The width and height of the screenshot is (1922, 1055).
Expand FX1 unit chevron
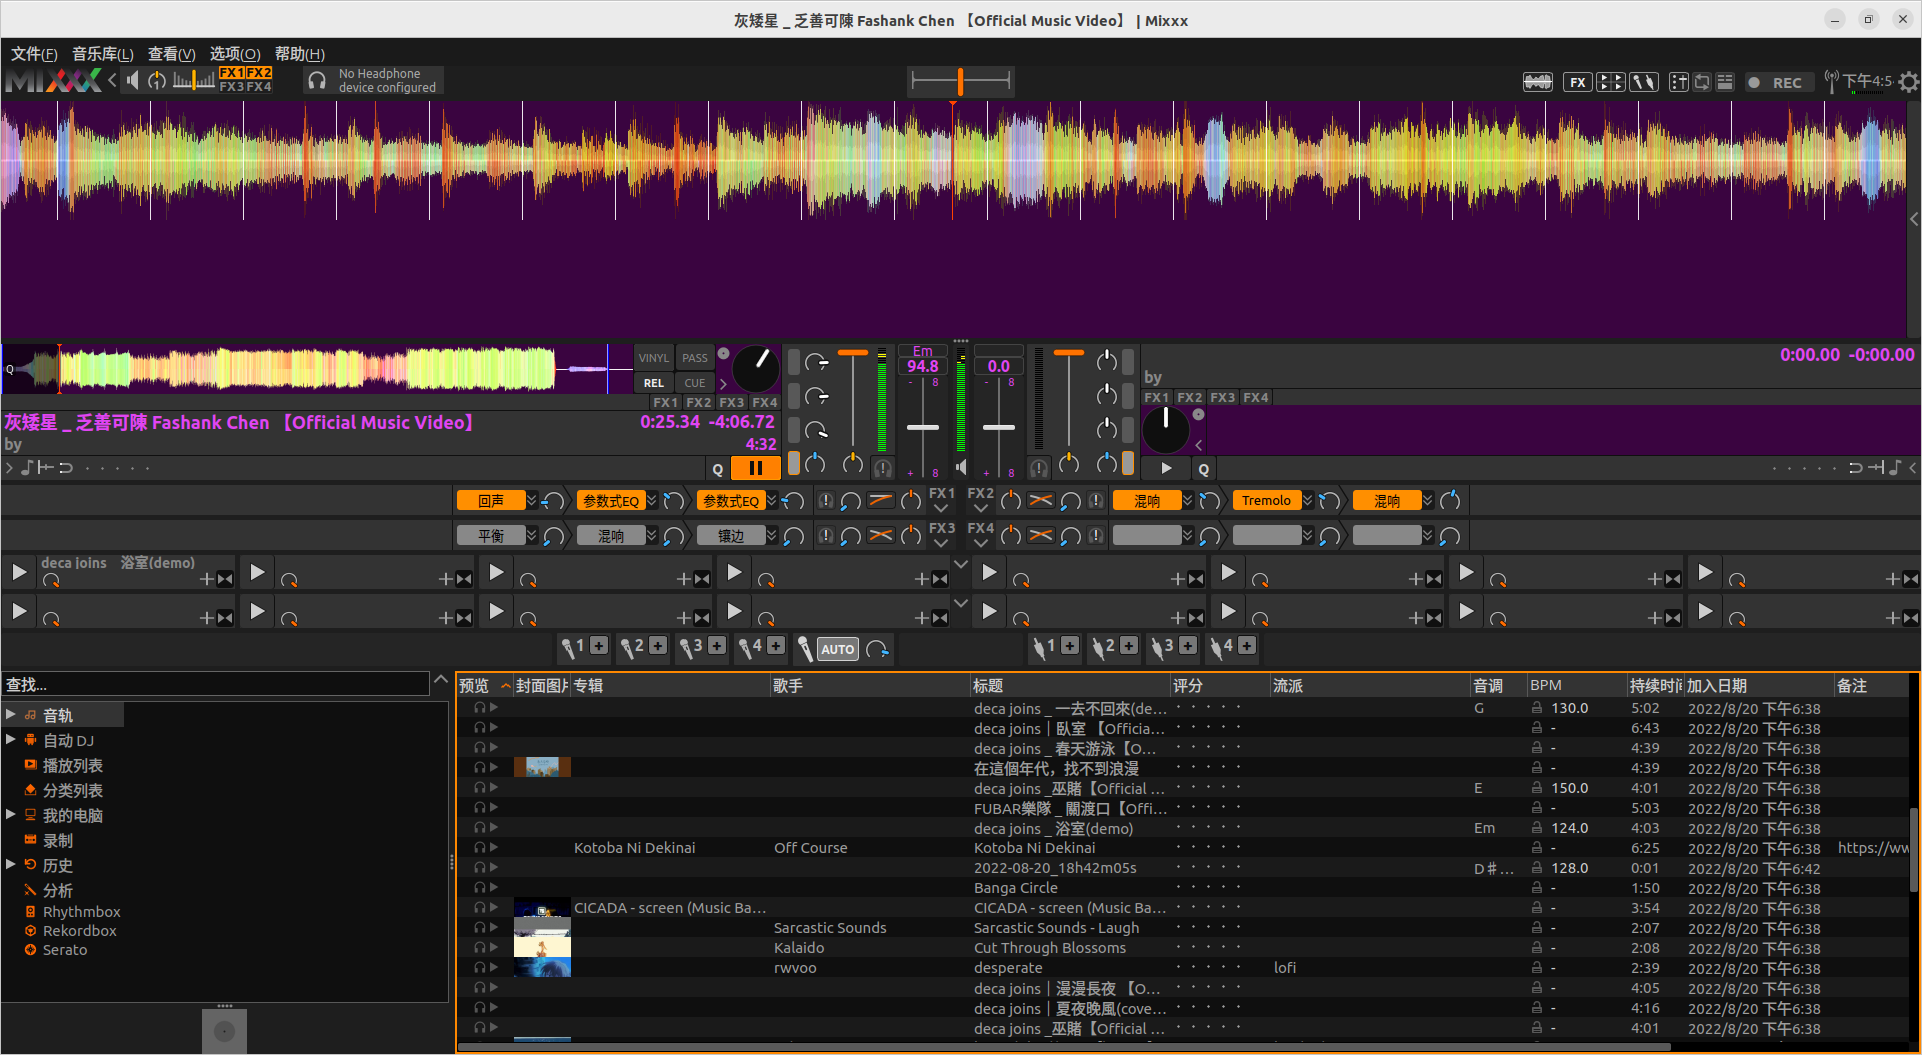click(x=941, y=508)
